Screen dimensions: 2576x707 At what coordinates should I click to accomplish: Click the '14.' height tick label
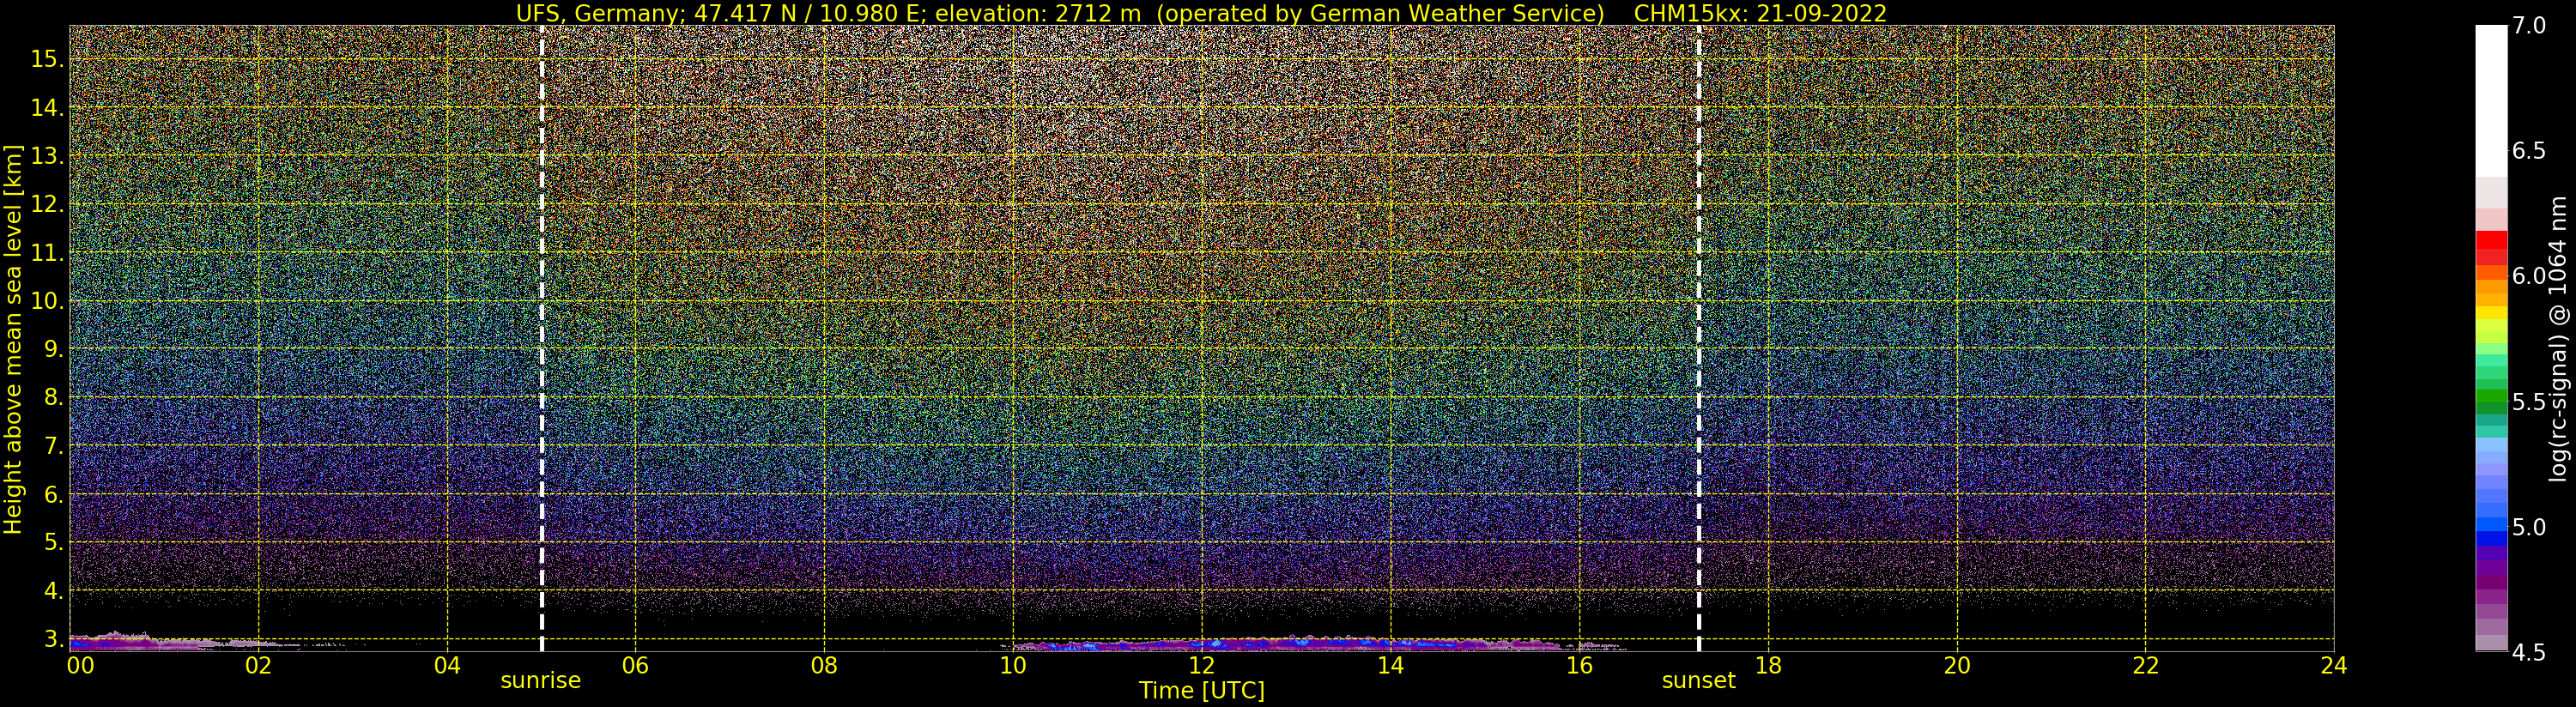tap(46, 108)
